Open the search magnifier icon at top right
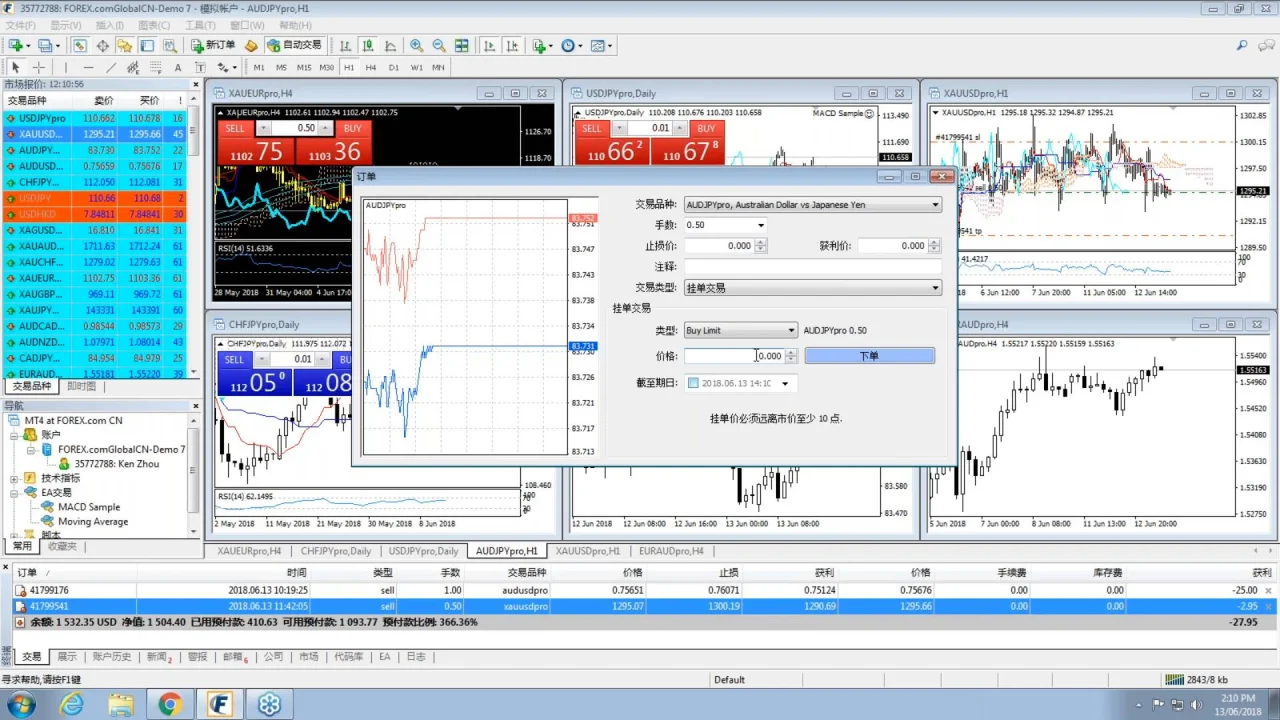 tap(1242, 45)
